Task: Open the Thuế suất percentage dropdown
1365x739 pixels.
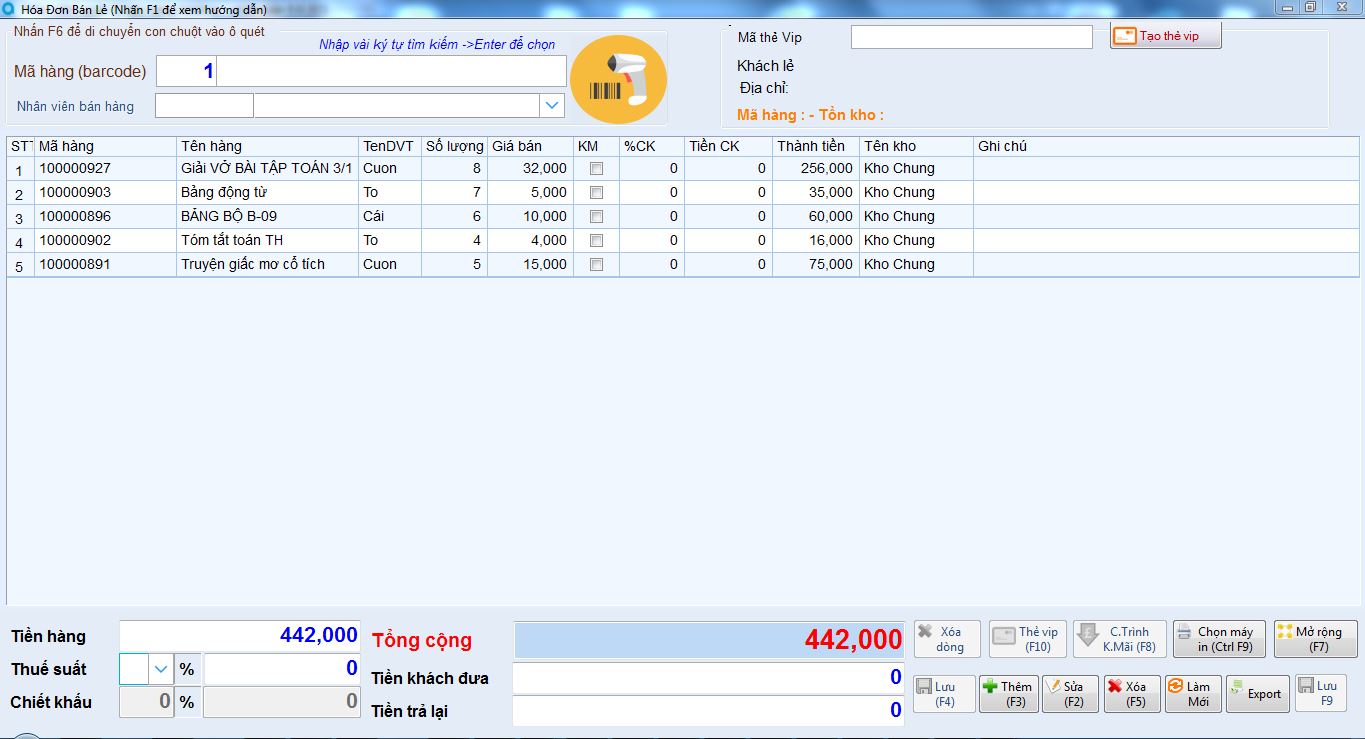Action: [161, 669]
